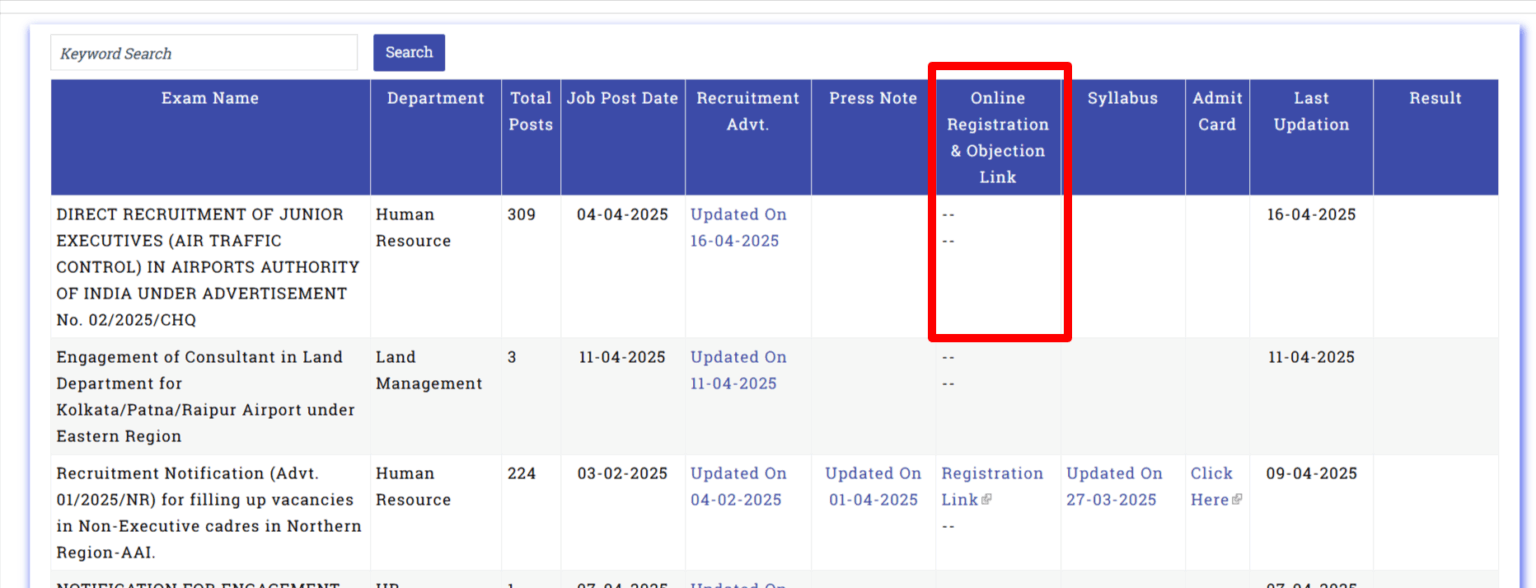Open recruitment advert Updated On 16-04-2025
The width and height of the screenshot is (1536, 588).
(x=738, y=227)
